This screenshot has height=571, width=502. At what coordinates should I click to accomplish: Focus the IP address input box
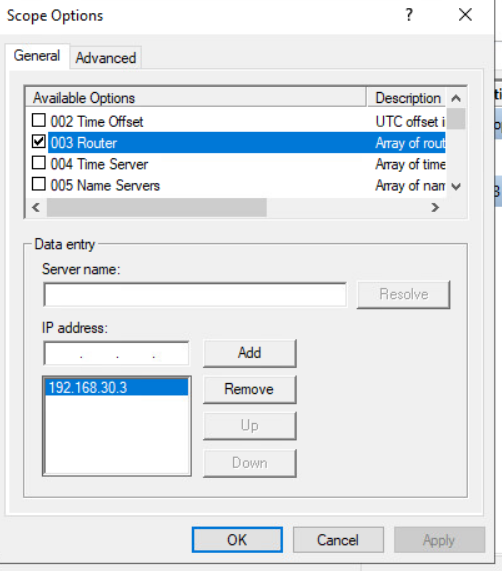pos(116,353)
